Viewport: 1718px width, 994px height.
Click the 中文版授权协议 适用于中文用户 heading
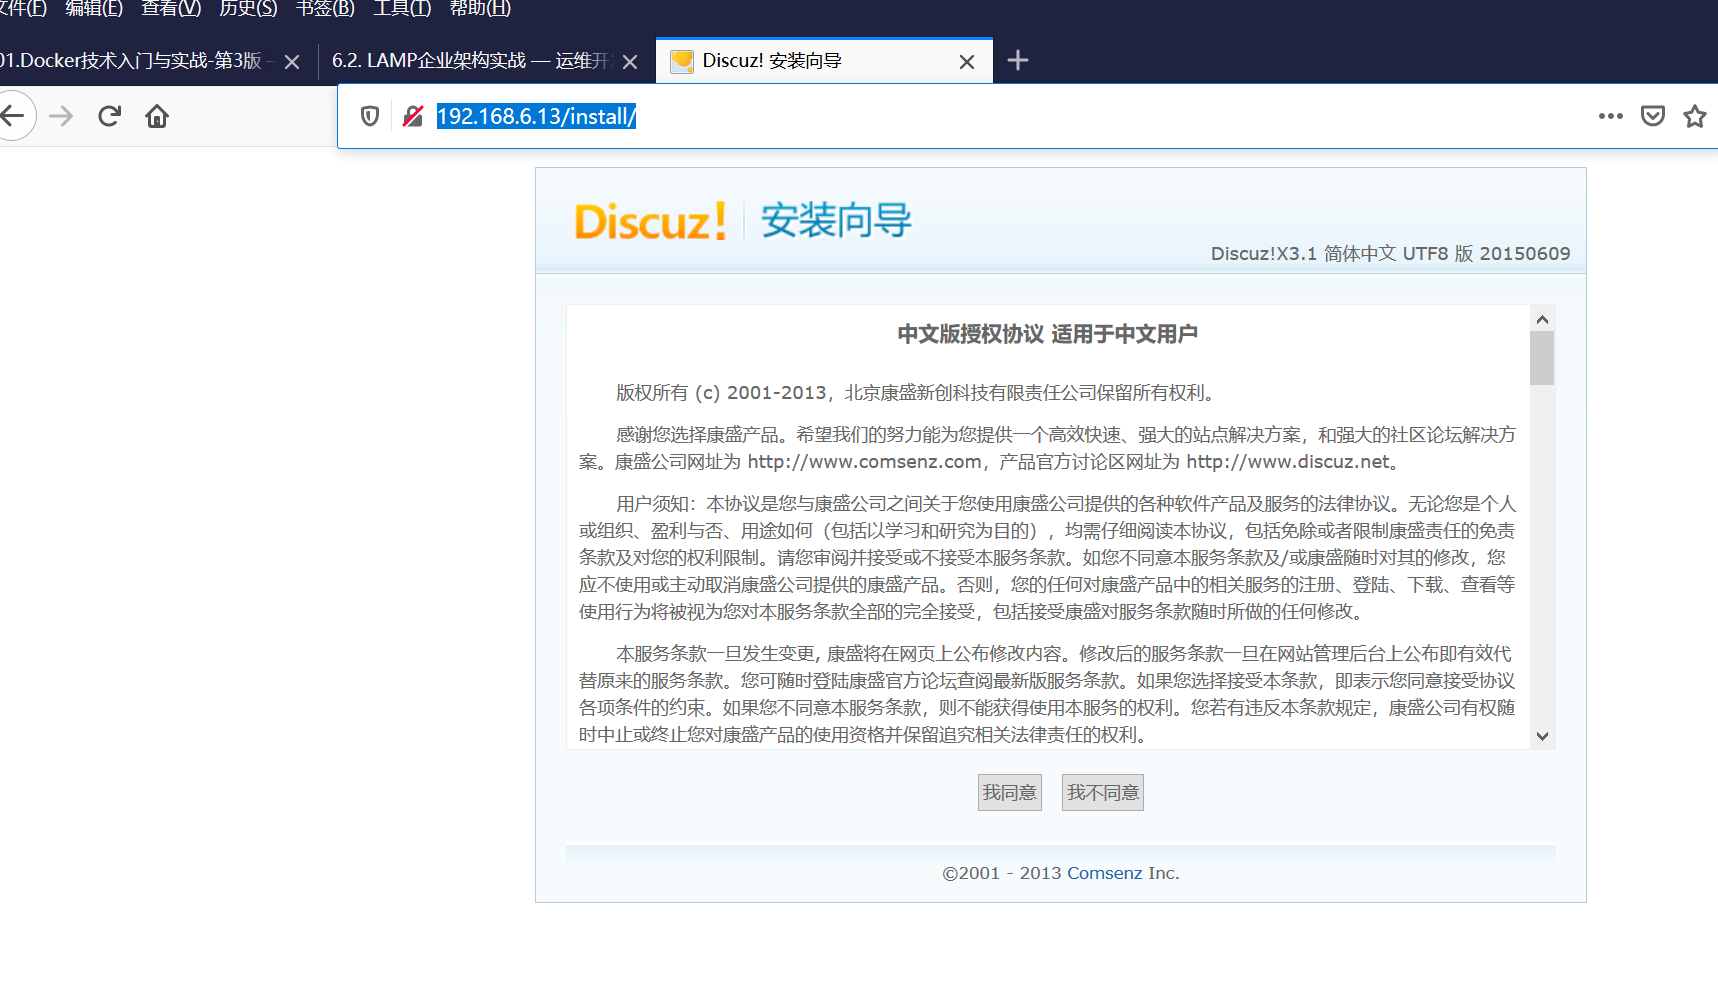1047,334
